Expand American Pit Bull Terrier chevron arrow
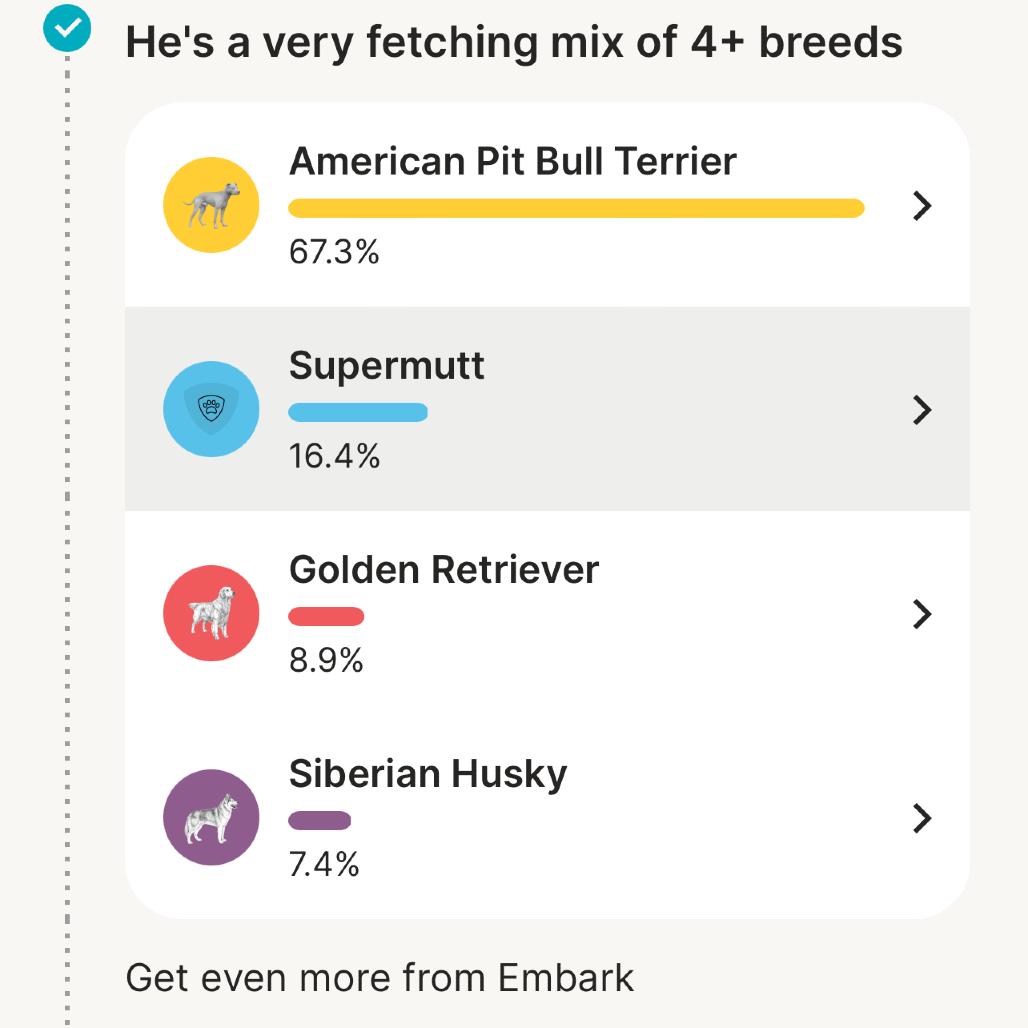1028x1028 pixels. click(x=922, y=206)
